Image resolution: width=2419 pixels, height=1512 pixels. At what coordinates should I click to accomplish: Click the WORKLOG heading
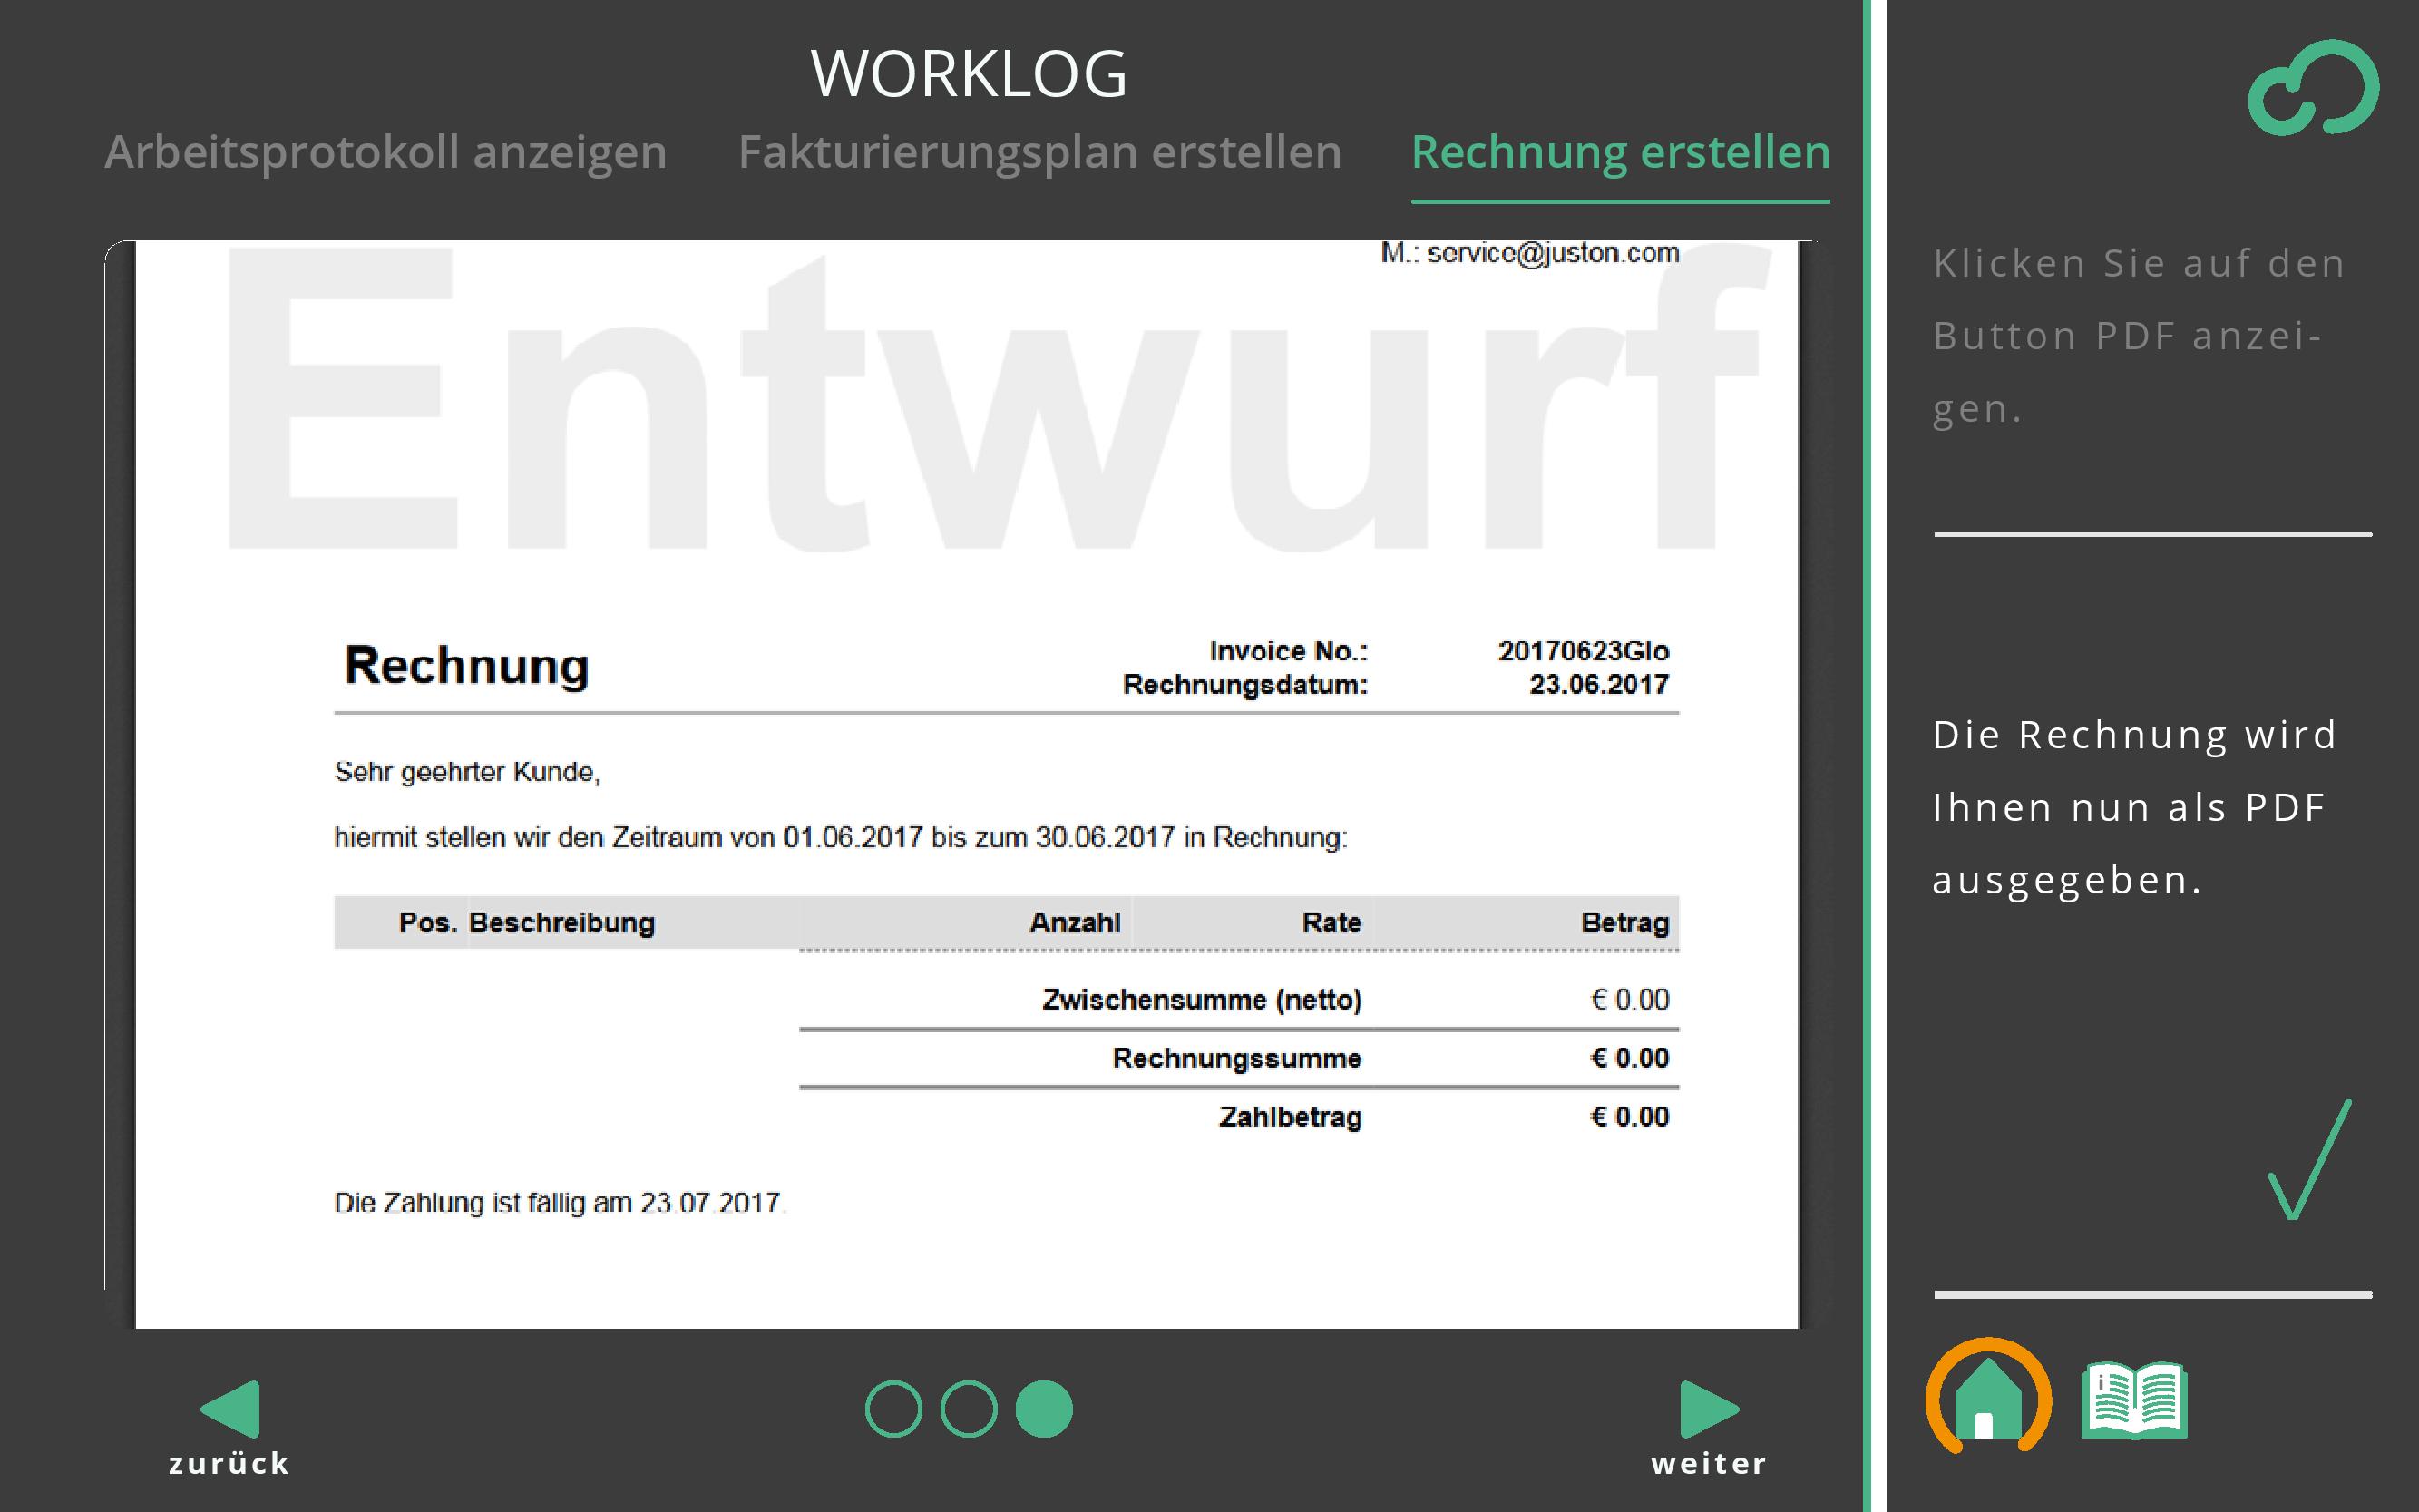click(x=968, y=74)
